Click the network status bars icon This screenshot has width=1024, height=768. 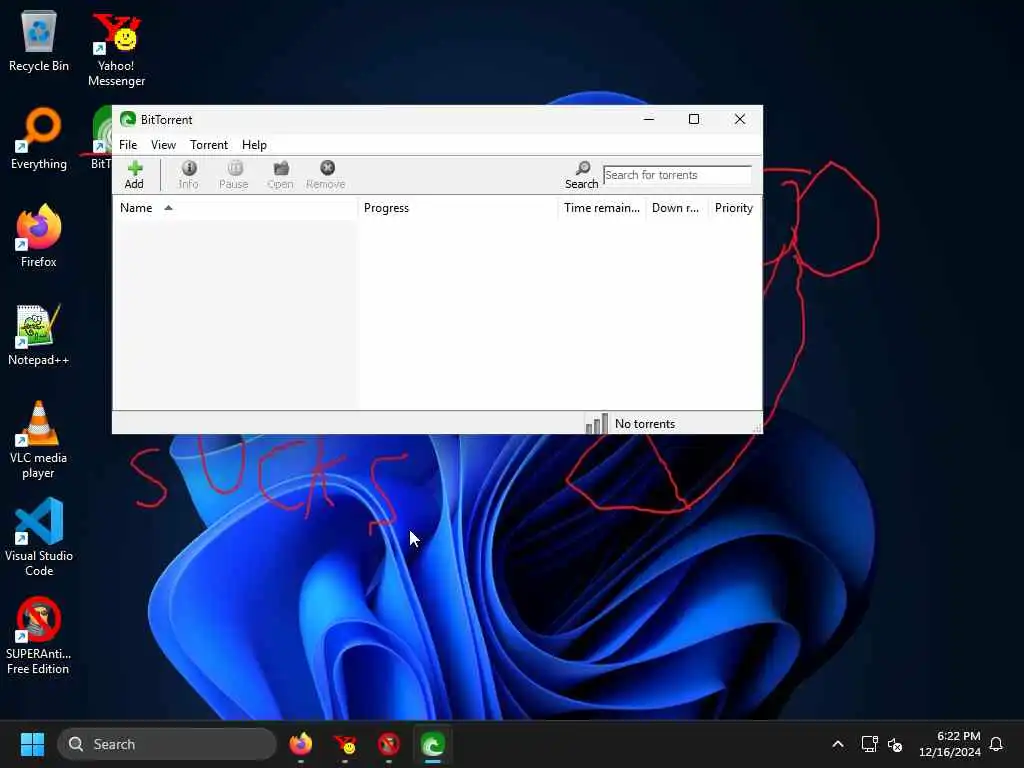596,423
